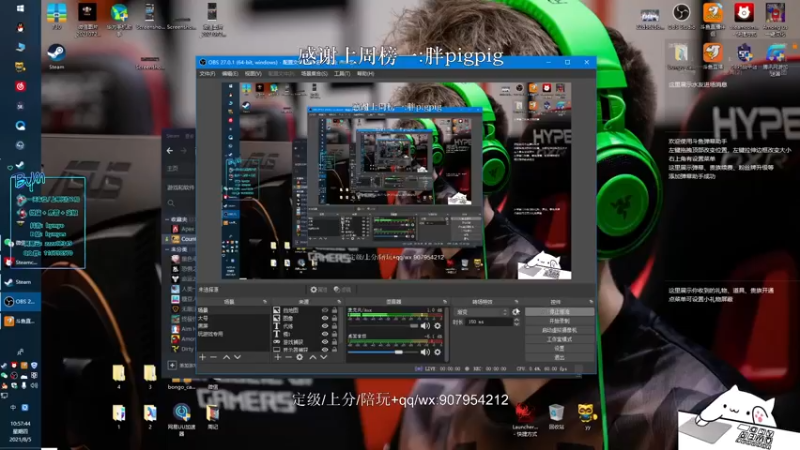Toggle visibility eye of top source row

coord(324,310)
